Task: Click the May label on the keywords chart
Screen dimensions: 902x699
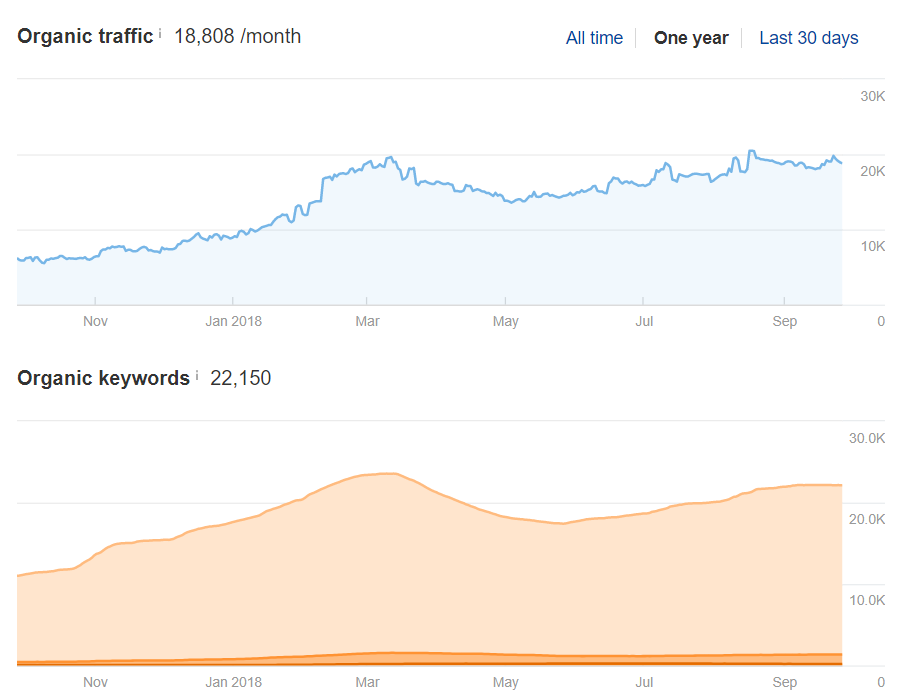Action: click(x=505, y=682)
